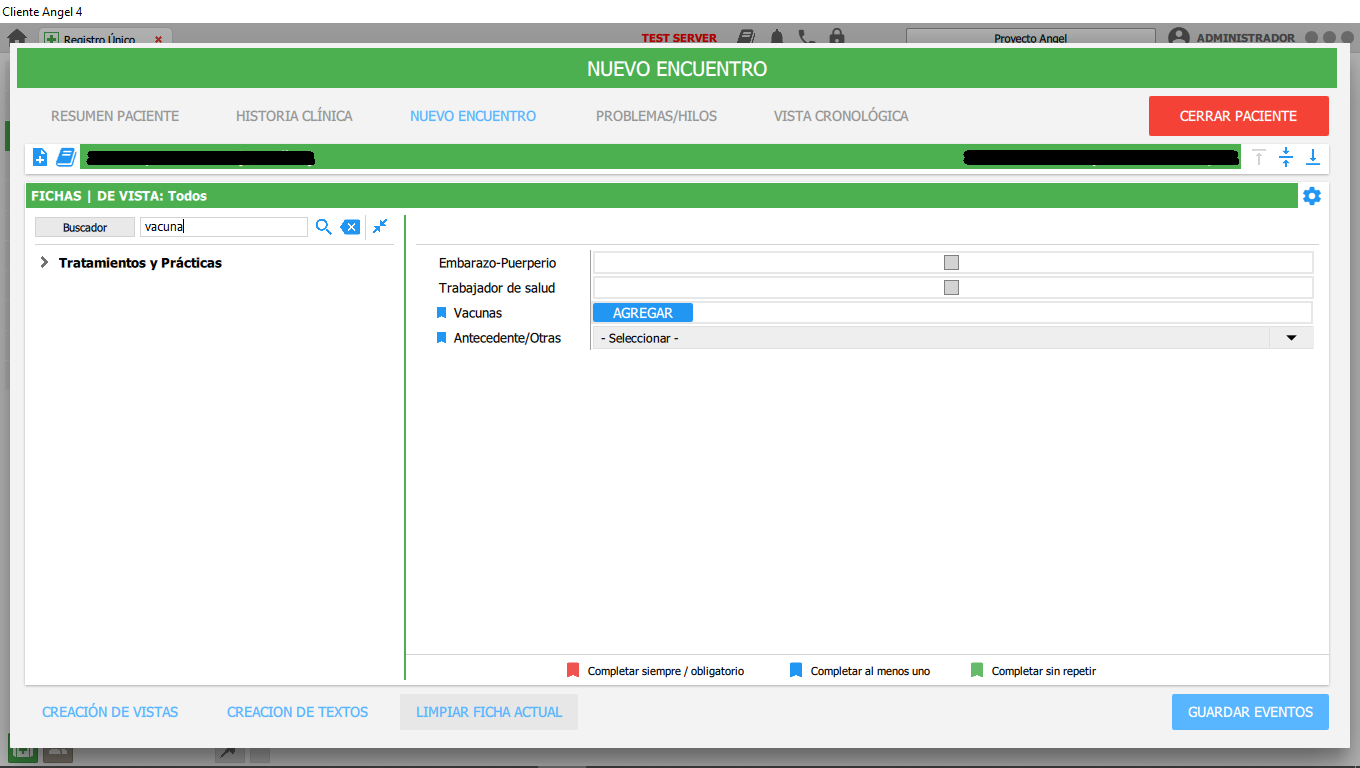The image size is (1360, 768).
Task: Click into the search field containing vacuna
Action: [x=223, y=227]
